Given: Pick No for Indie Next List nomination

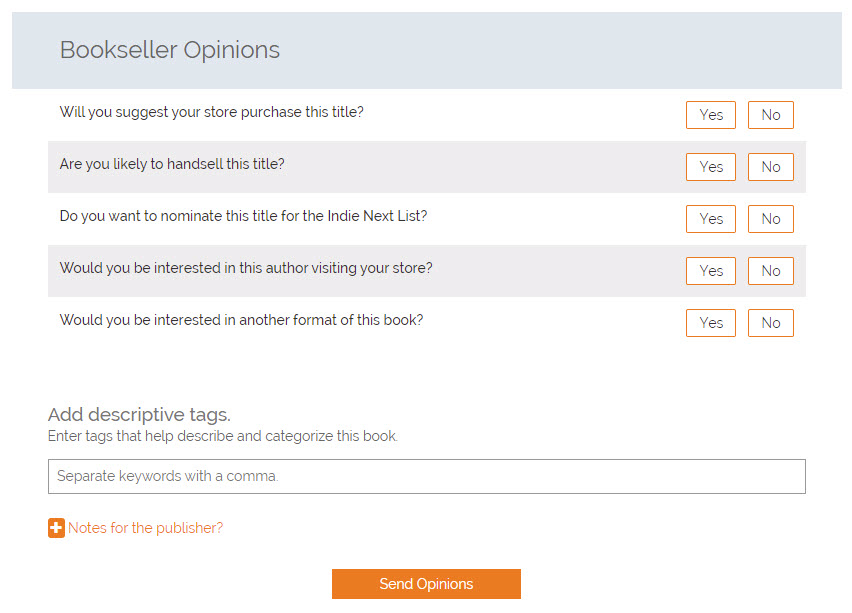Looking at the screenshot, I should pyautogui.click(x=770, y=219).
